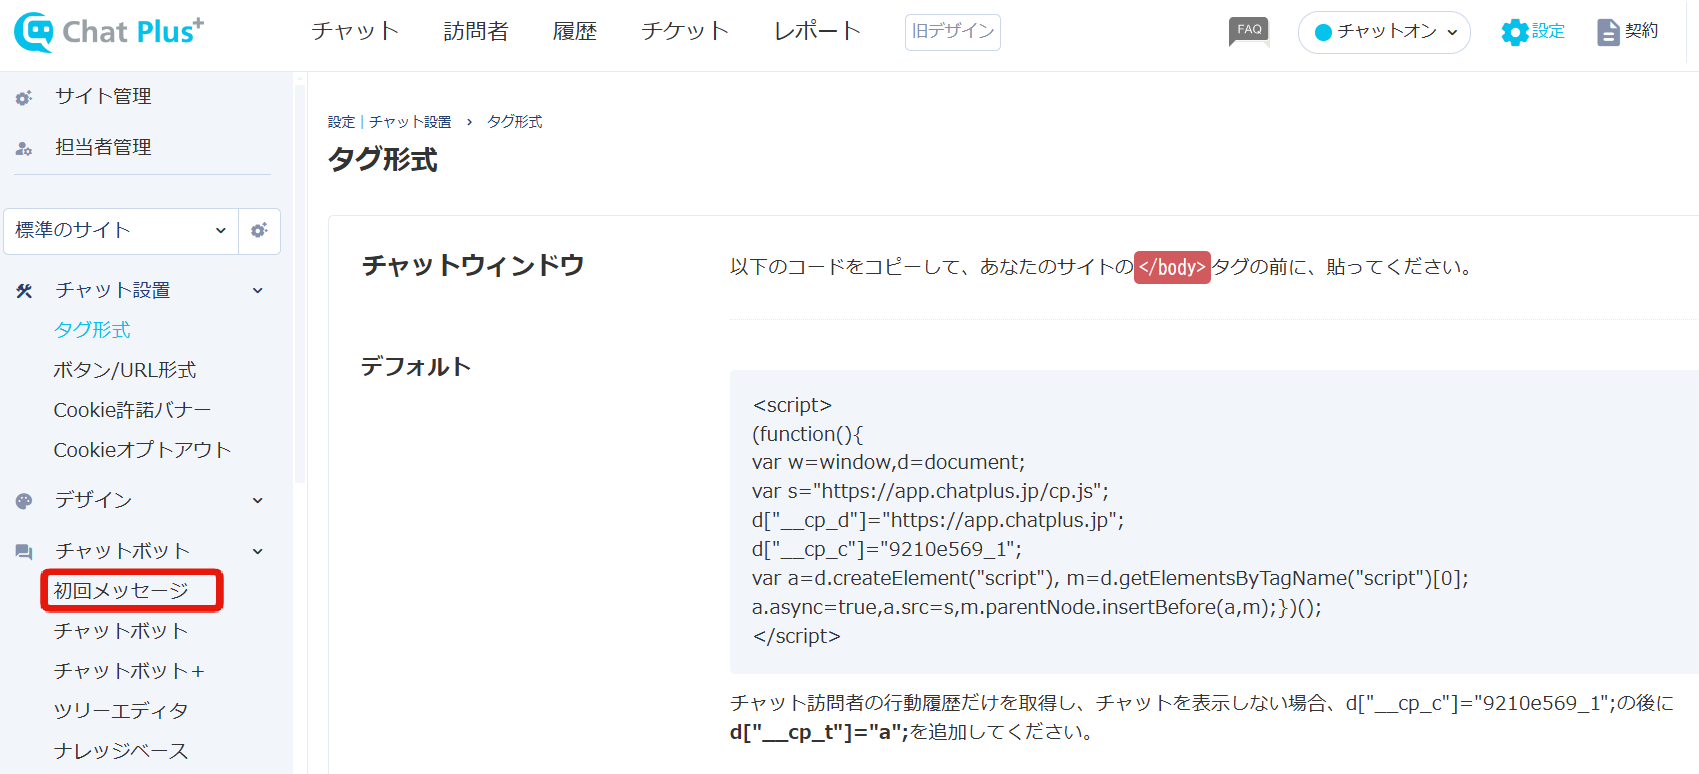Click the d["__cp_t"]="a"; bold text

click(819, 732)
